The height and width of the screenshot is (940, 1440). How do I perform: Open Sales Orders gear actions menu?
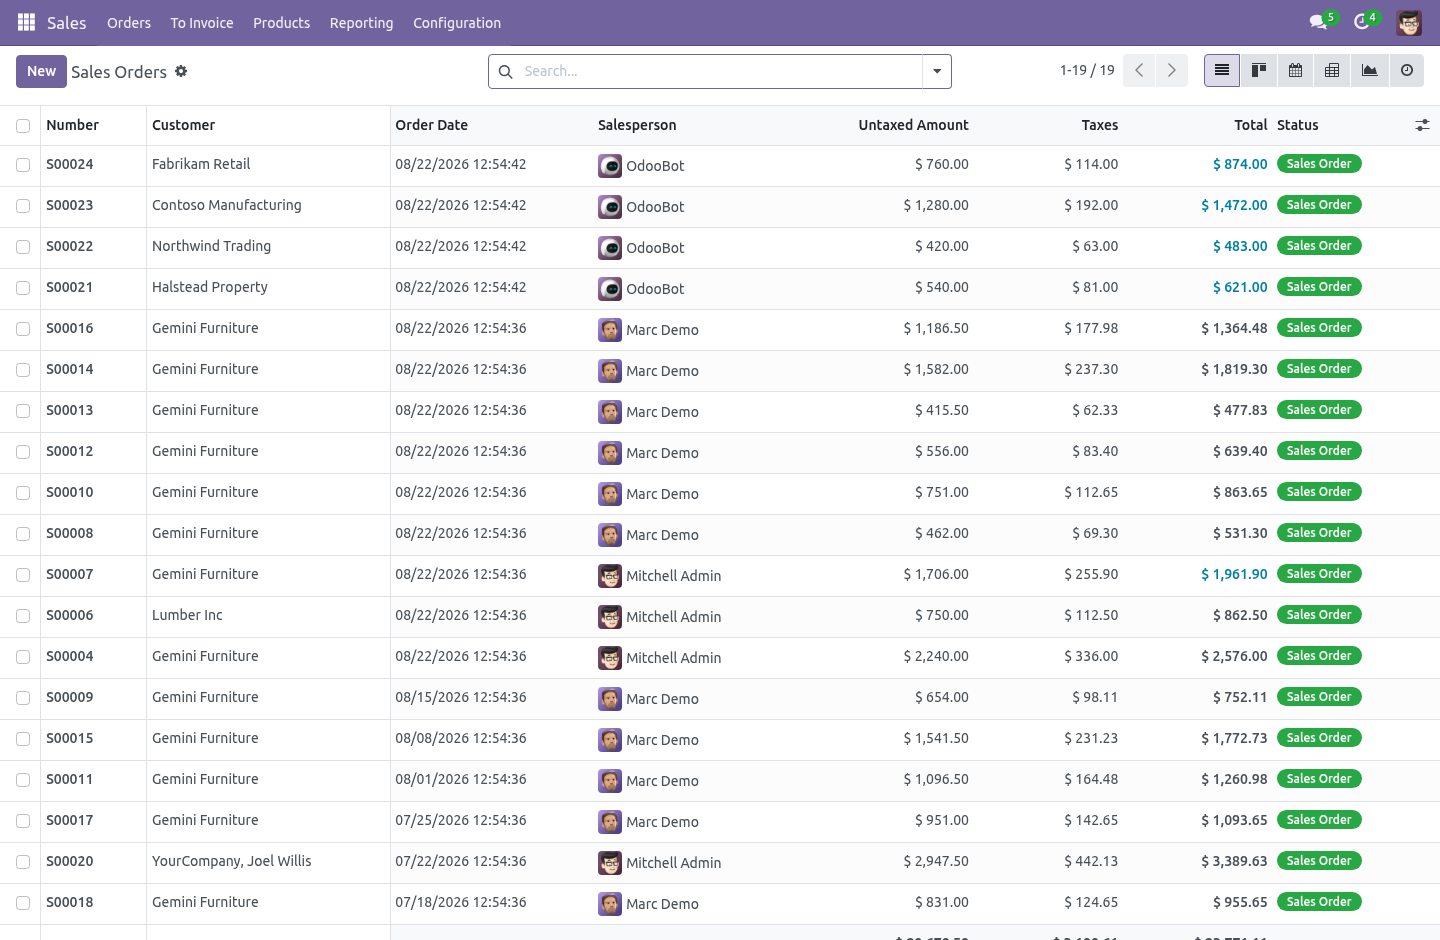(x=181, y=71)
